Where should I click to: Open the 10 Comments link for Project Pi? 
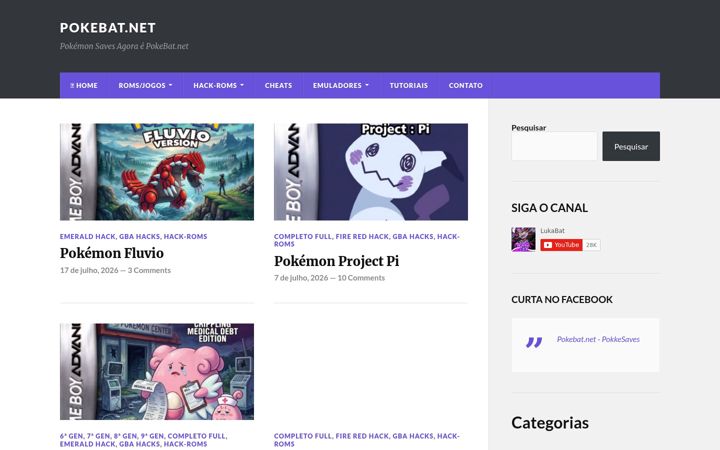[x=361, y=278]
